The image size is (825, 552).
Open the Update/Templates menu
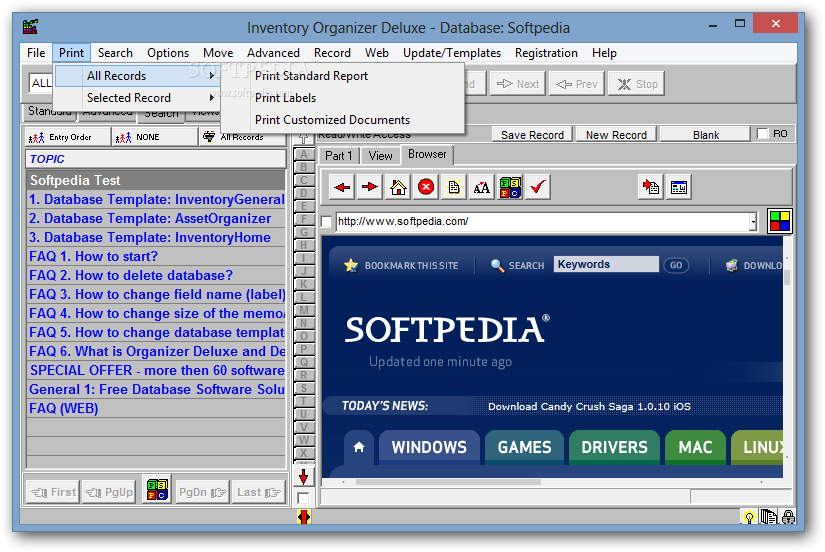452,53
